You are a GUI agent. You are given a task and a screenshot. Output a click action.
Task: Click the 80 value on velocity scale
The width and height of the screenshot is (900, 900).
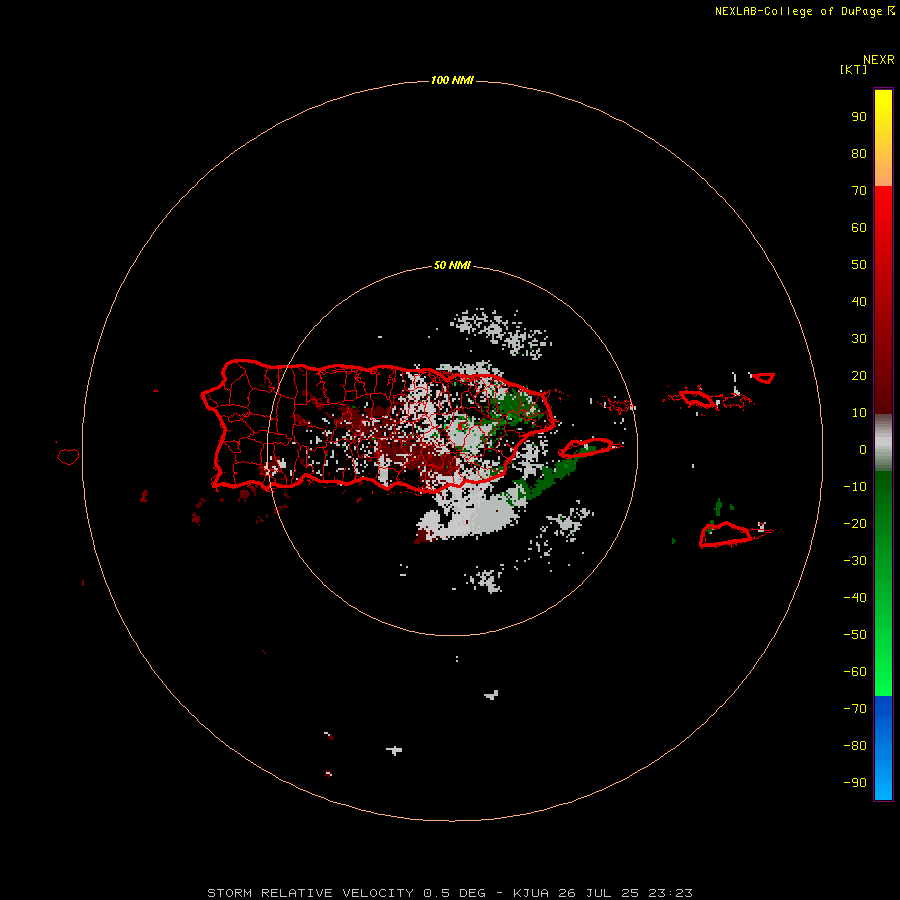coord(859,153)
